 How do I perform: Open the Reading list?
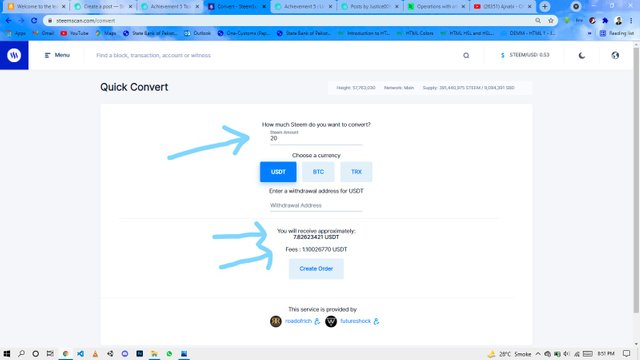(x=617, y=33)
